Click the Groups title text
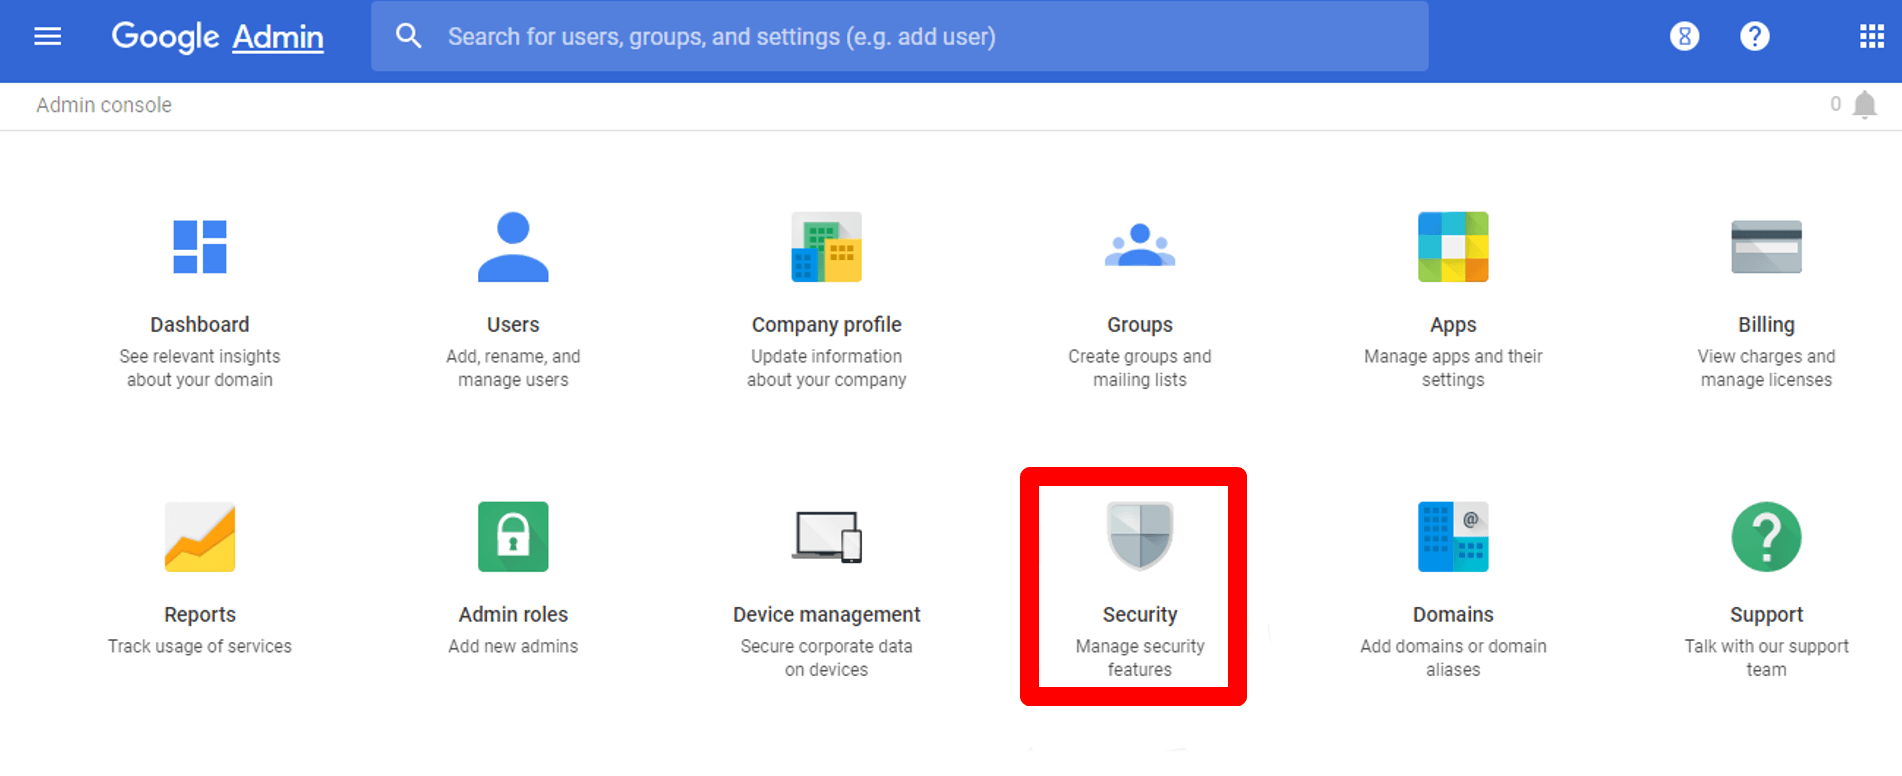 click(x=1140, y=325)
